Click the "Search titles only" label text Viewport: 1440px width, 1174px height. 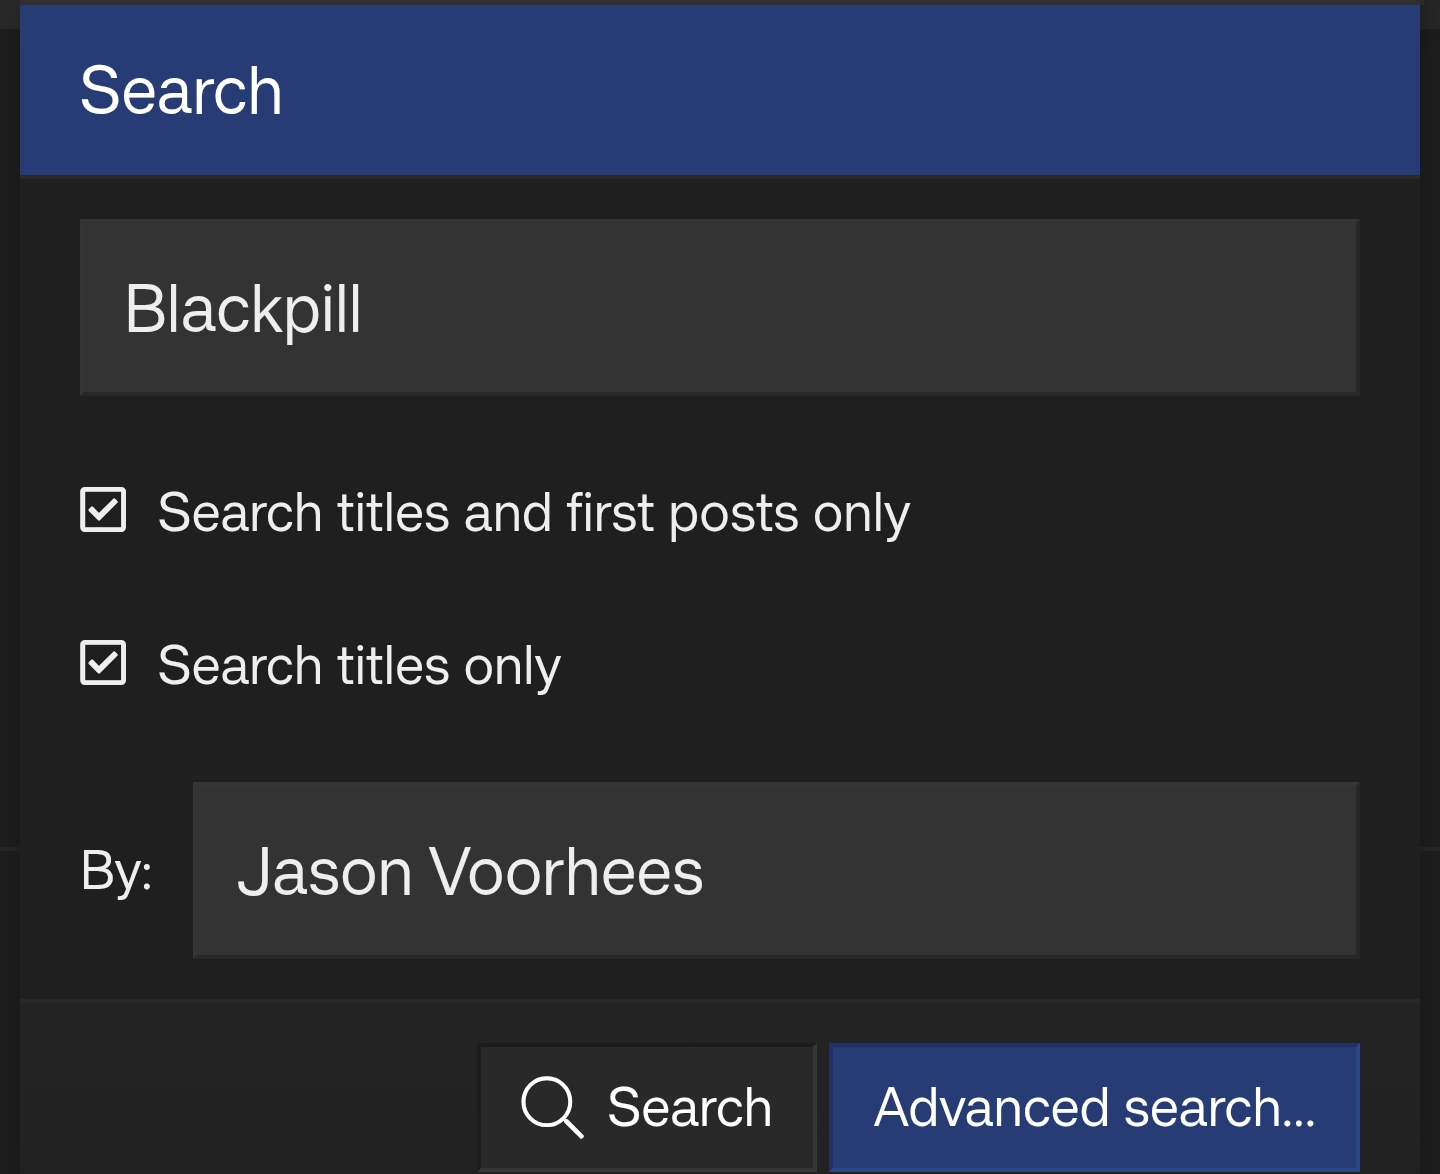pyautogui.click(x=359, y=666)
